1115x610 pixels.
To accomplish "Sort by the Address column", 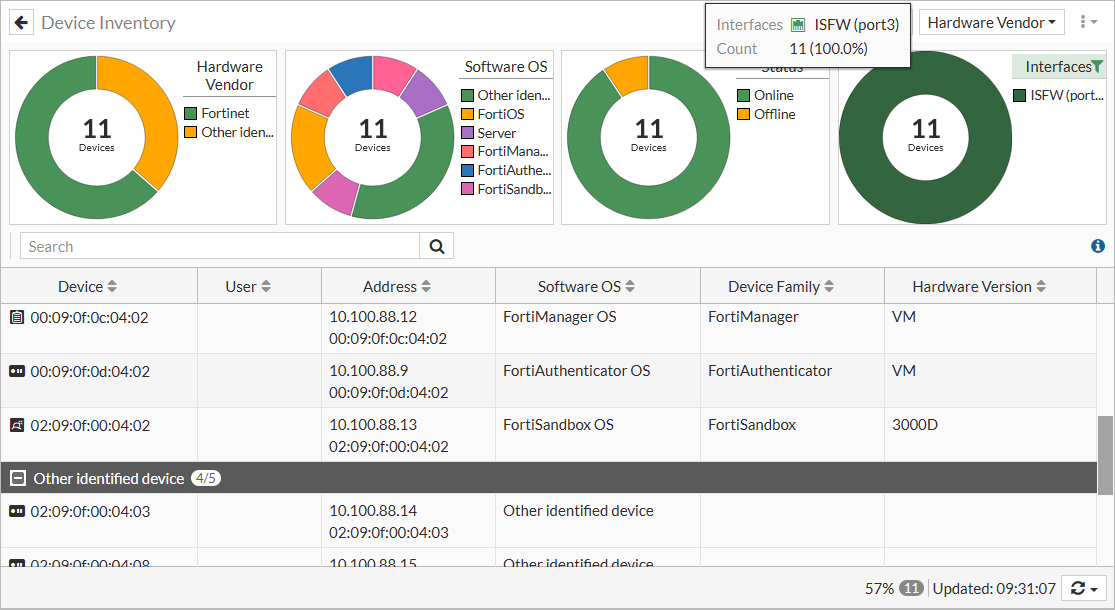I will [397, 286].
